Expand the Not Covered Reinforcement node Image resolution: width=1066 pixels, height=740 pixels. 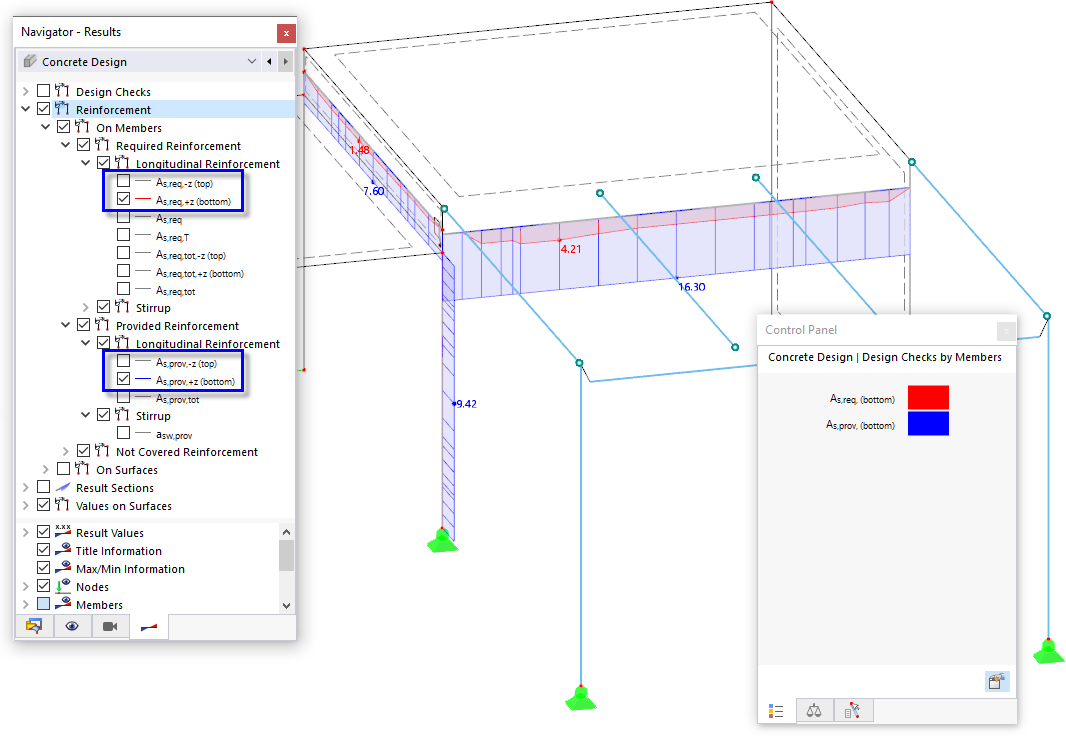pyautogui.click(x=65, y=452)
